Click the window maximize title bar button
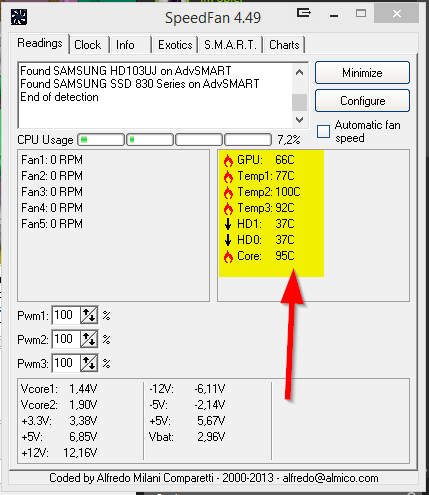Screen dimensions: 429x495 (361, 14)
